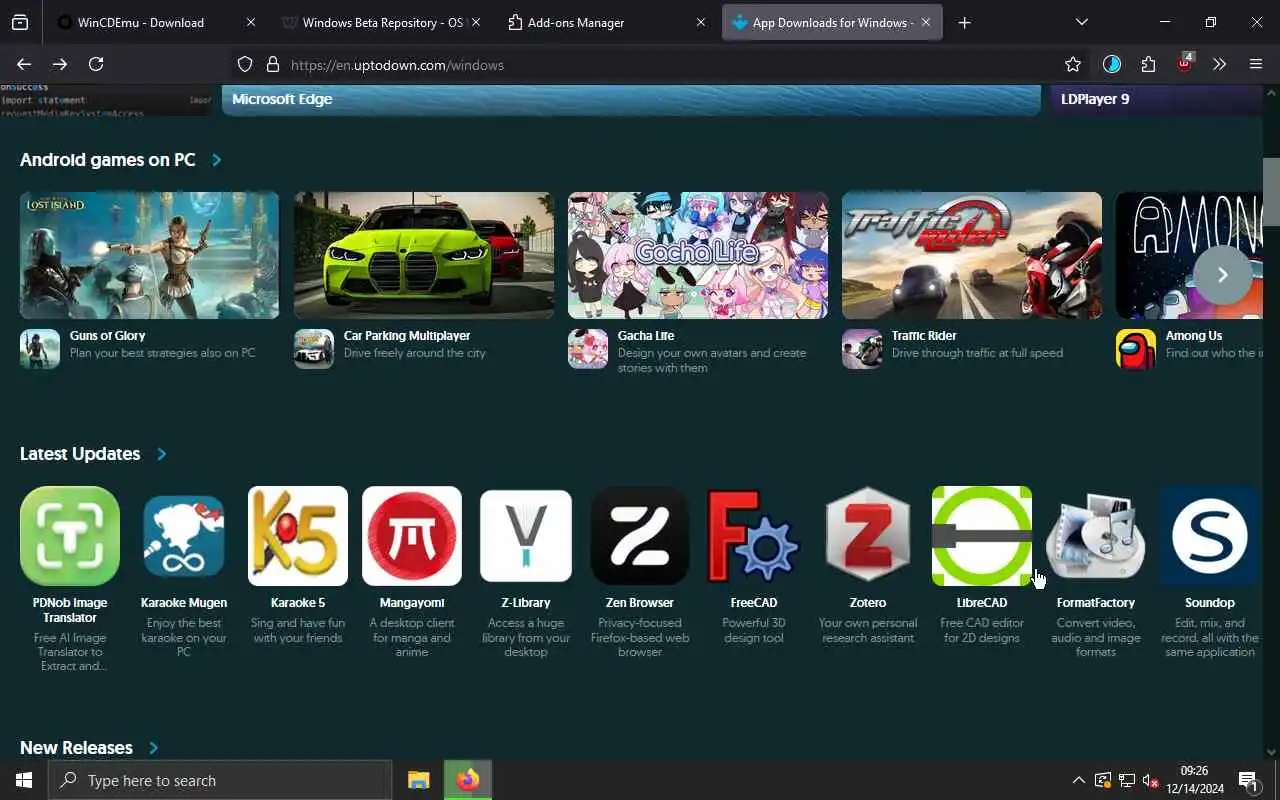Open the Mangayomi app icon
Screen dimensions: 1280x800
click(412, 536)
